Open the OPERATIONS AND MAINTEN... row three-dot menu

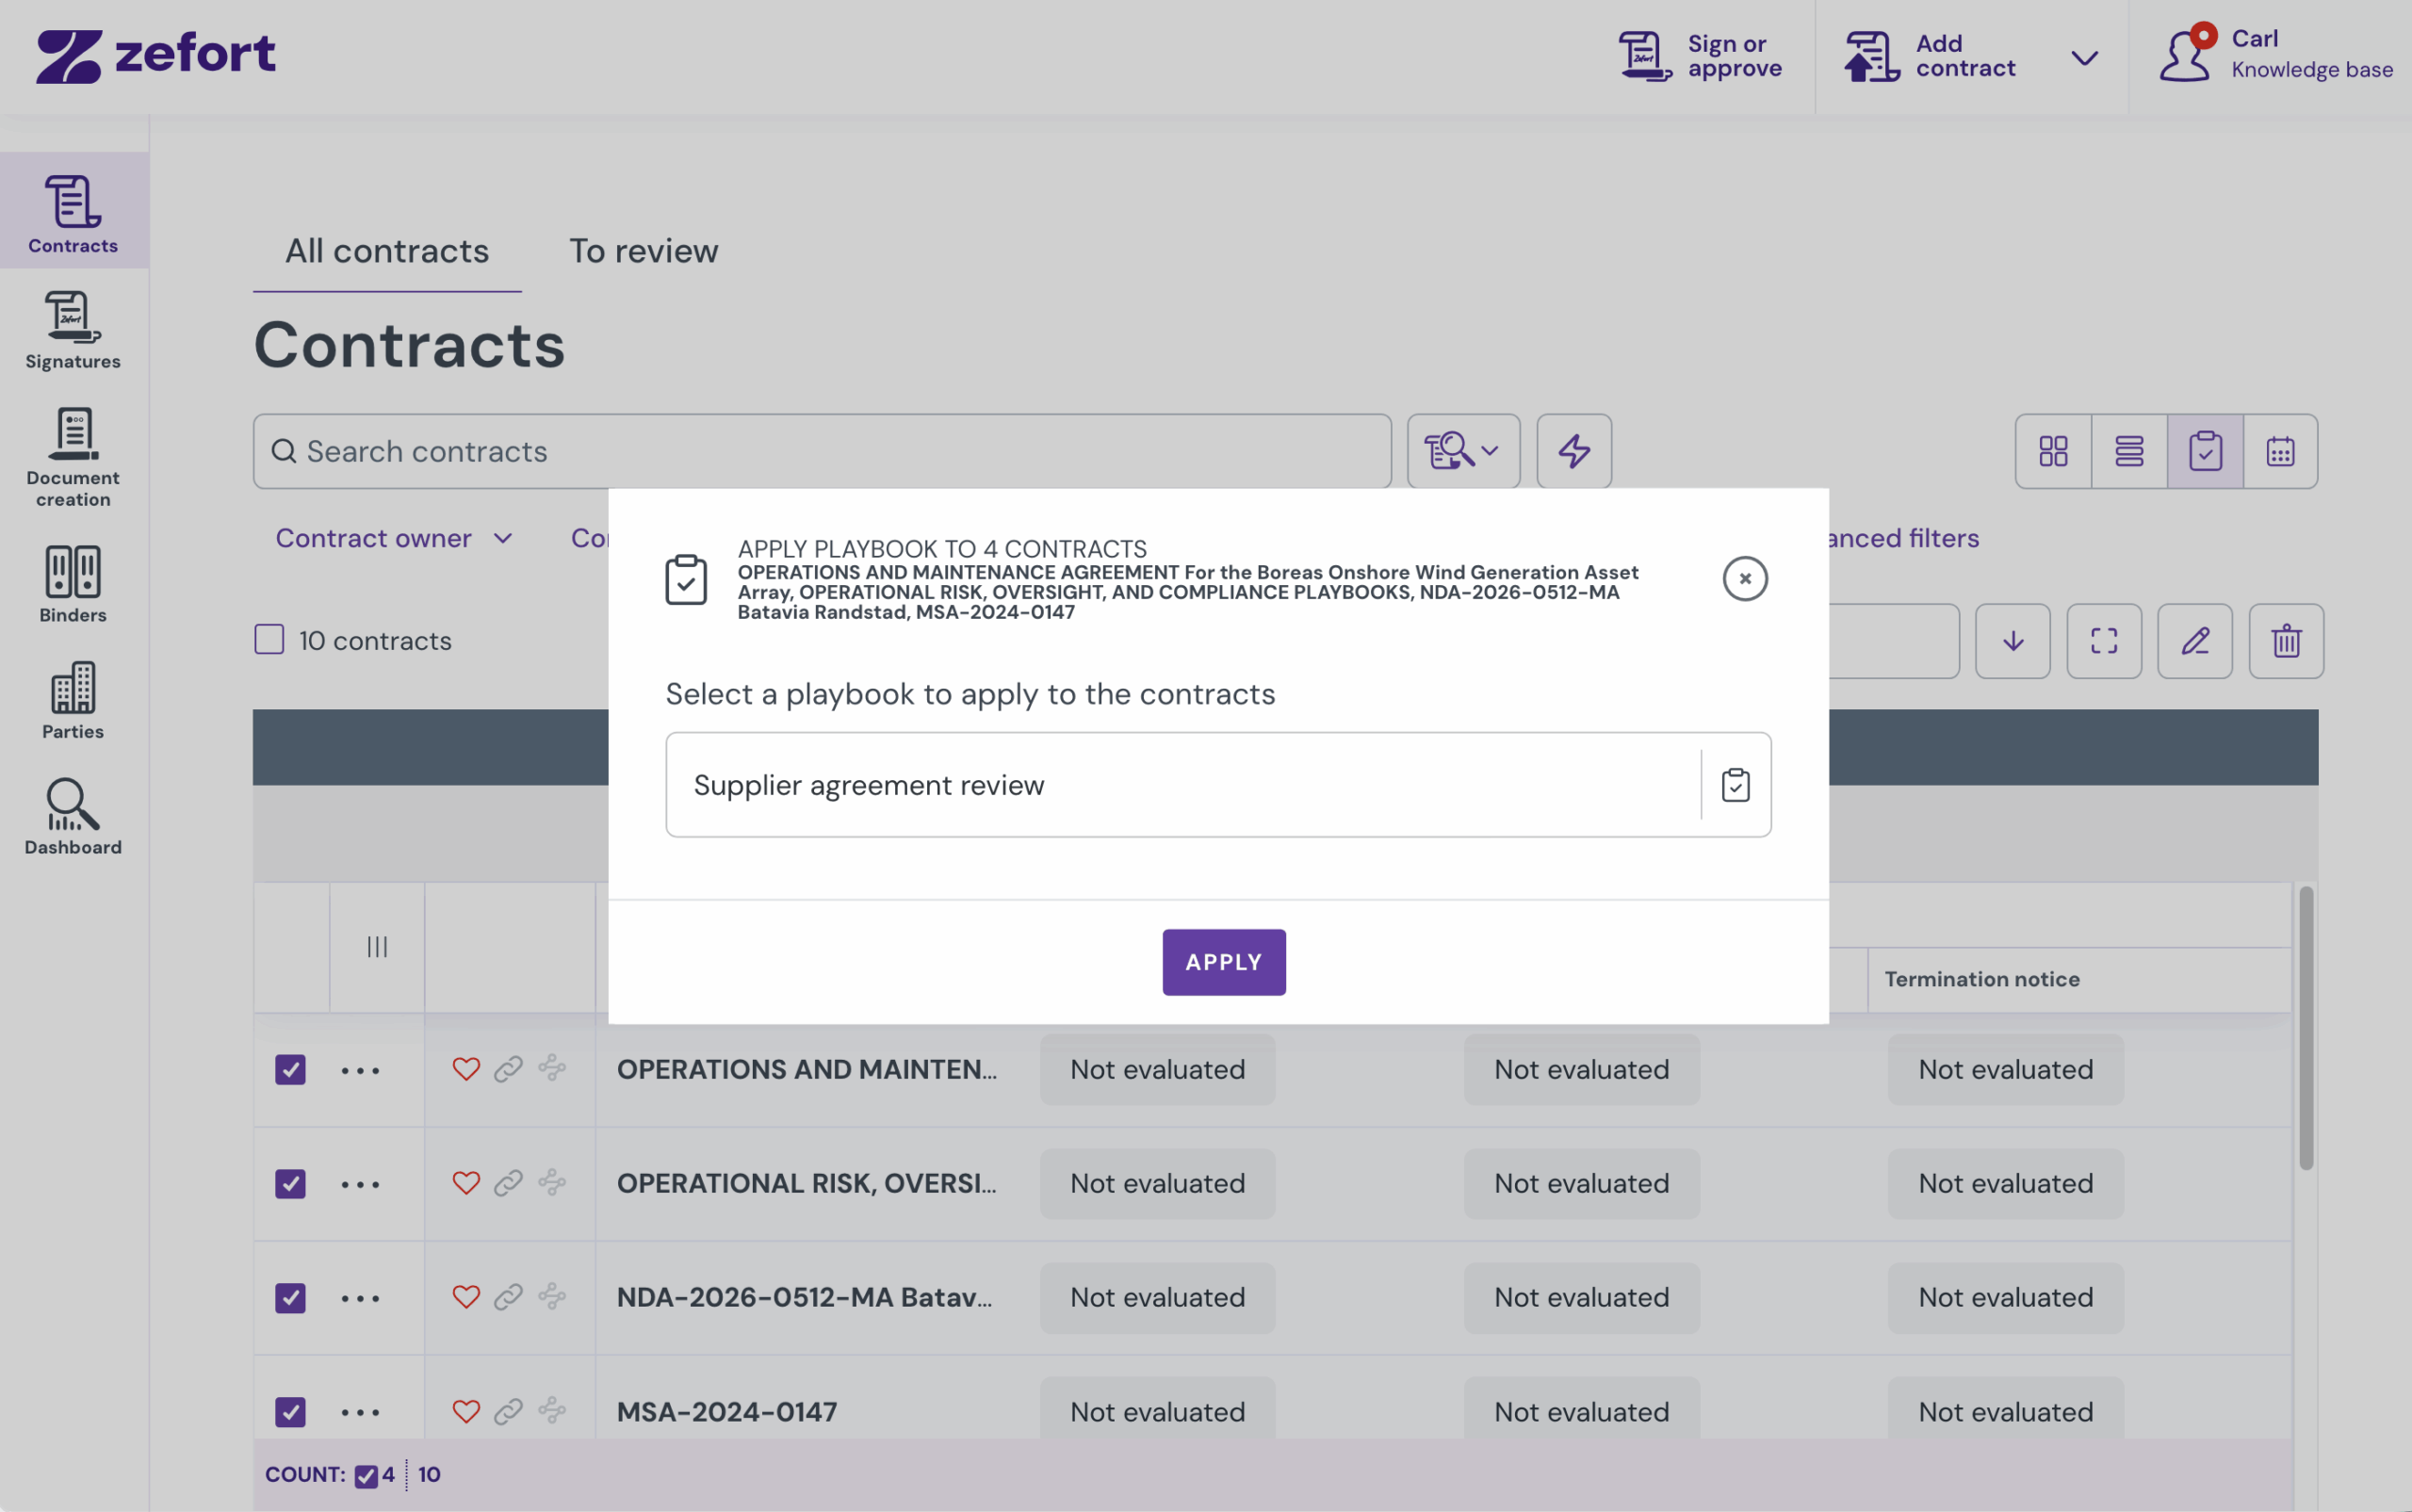tap(360, 1070)
